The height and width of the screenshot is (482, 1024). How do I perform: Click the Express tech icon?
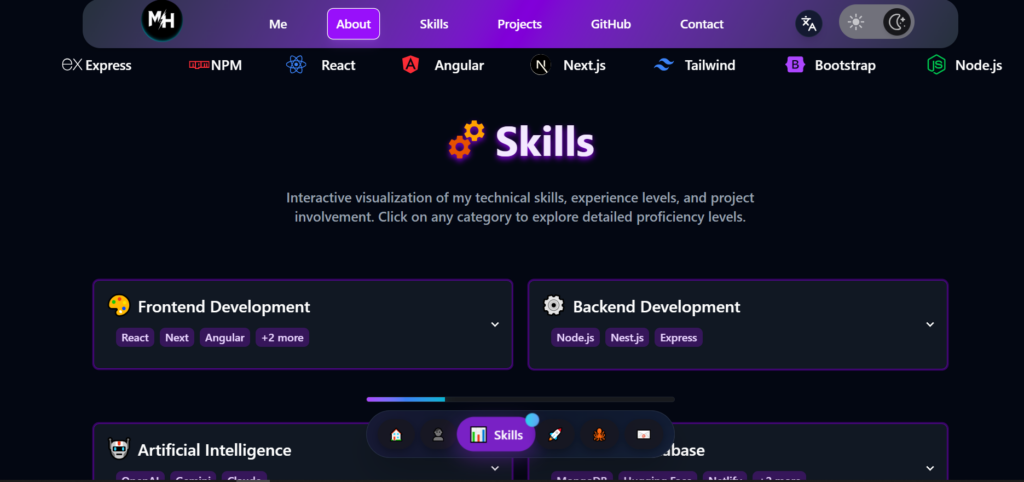tap(71, 65)
